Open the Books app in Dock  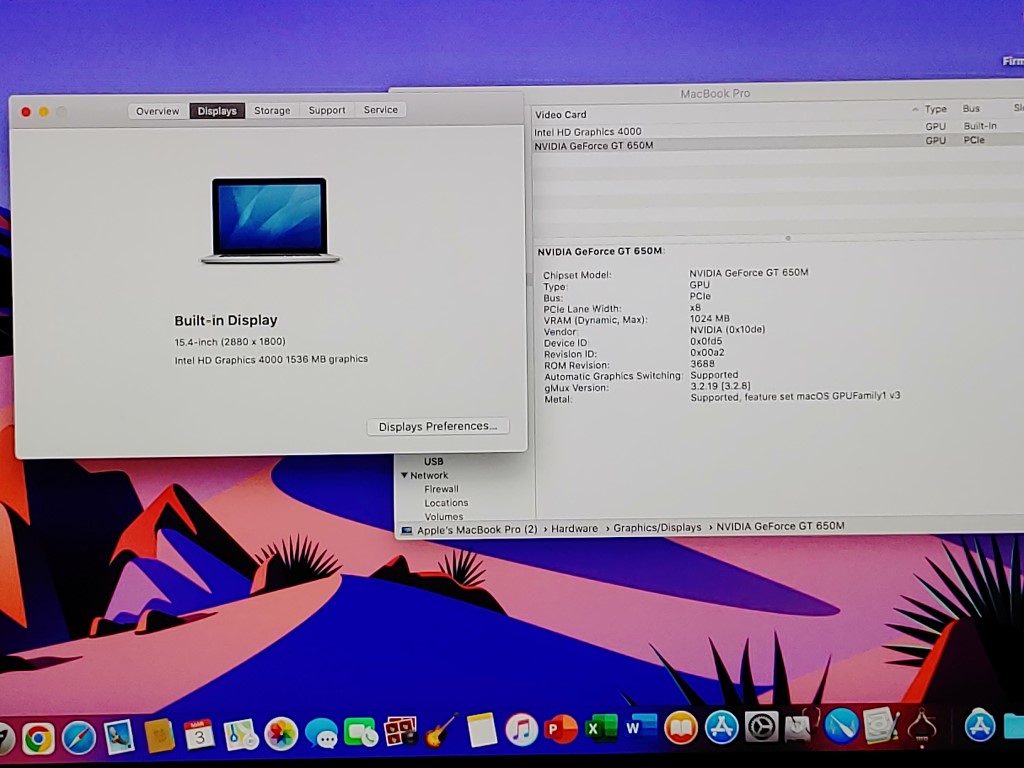coord(681,727)
